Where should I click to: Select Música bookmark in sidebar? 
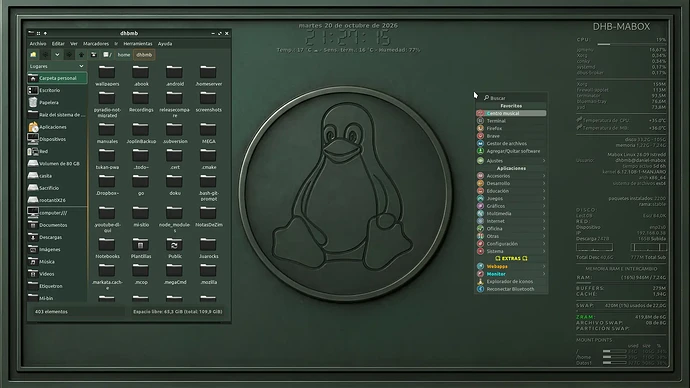(57, 262)
